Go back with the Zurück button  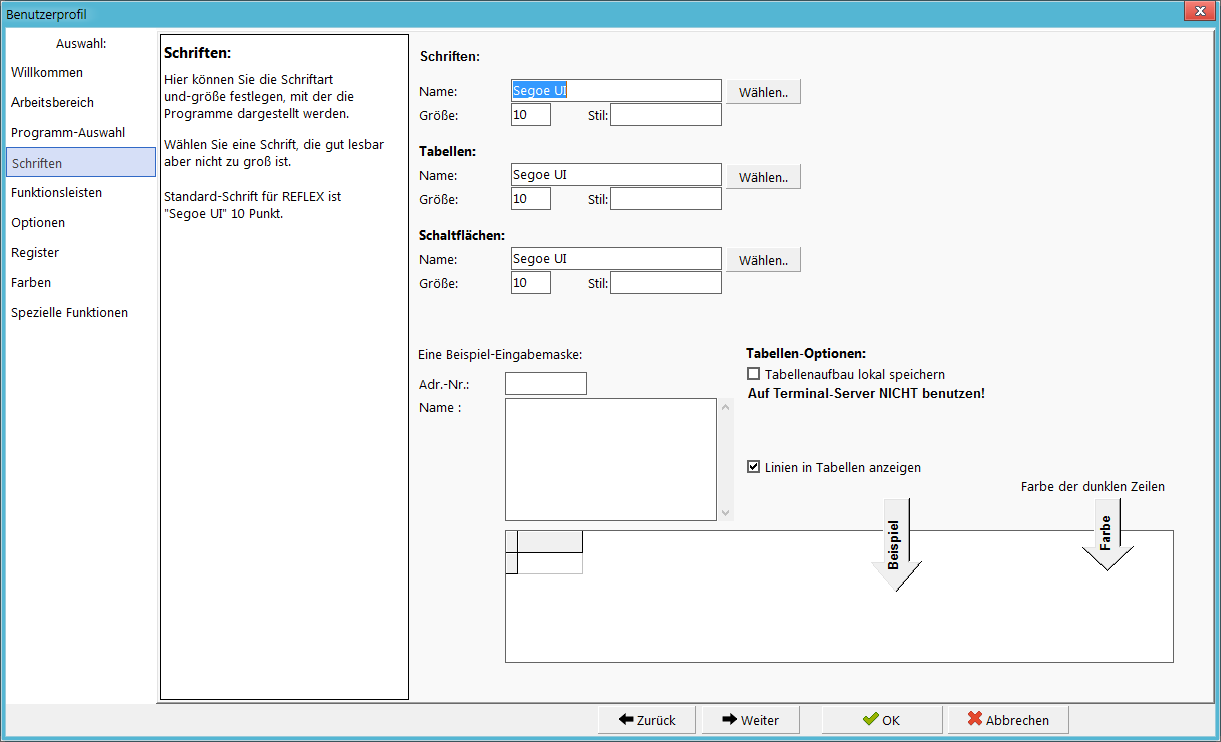point(648,720)
